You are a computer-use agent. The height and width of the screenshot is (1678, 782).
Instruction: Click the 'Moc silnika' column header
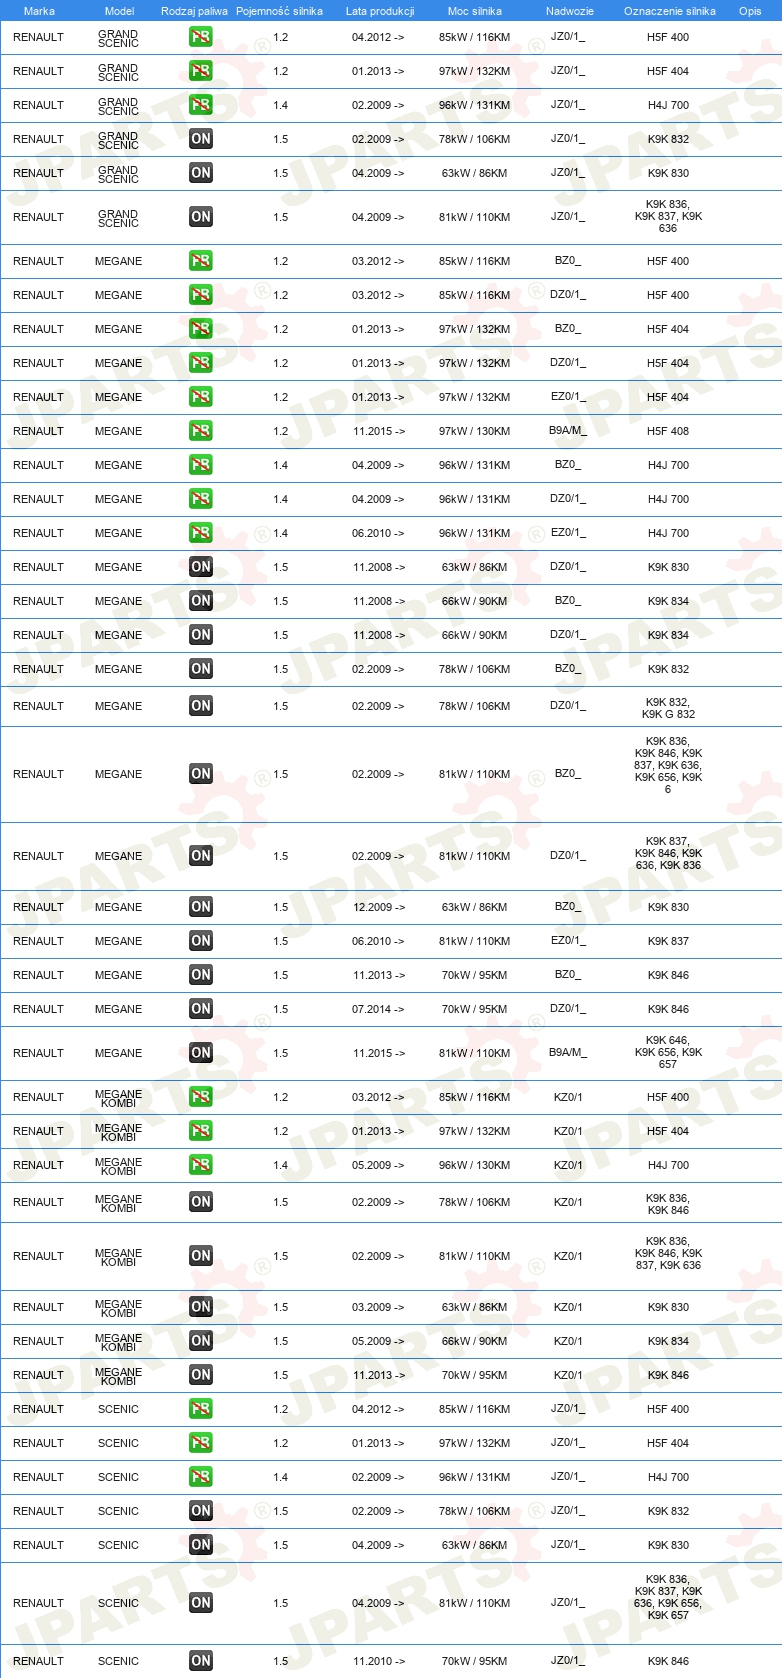475,11
